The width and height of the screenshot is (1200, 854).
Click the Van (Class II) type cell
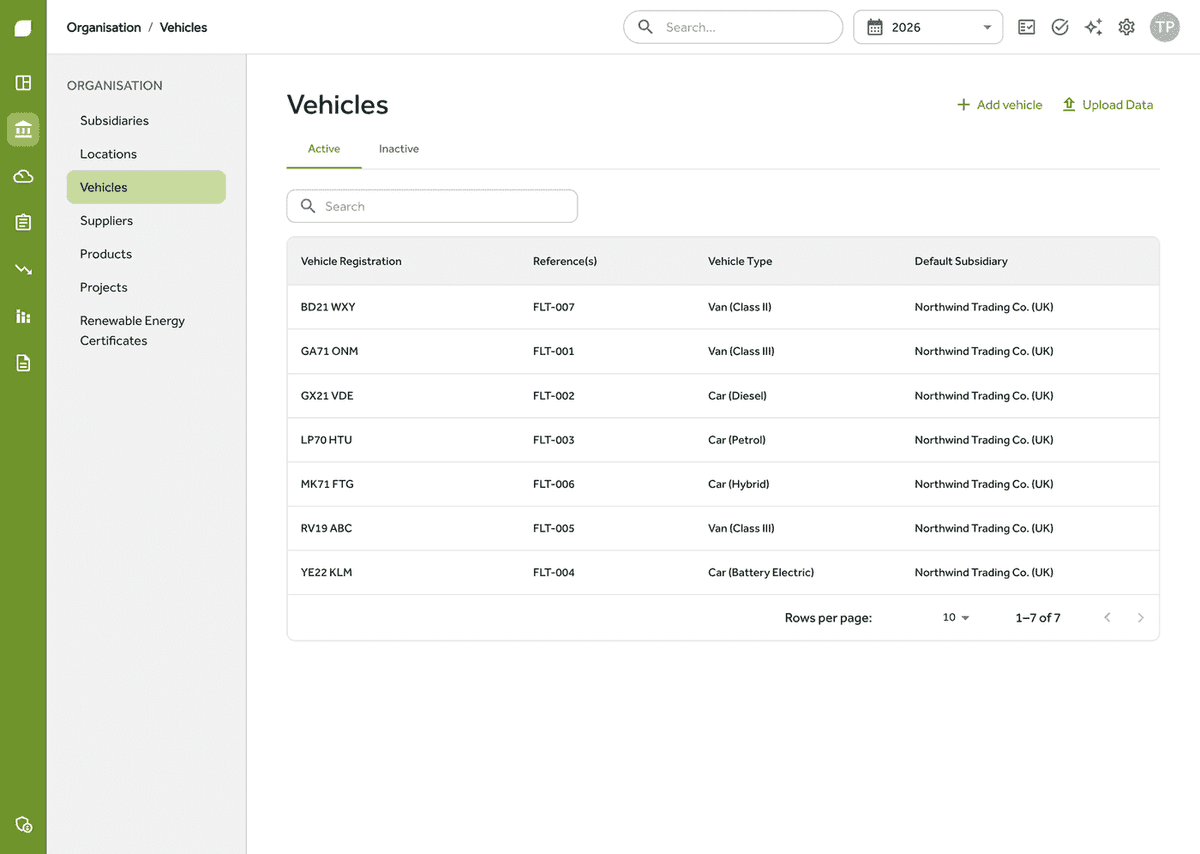[740, 307]
